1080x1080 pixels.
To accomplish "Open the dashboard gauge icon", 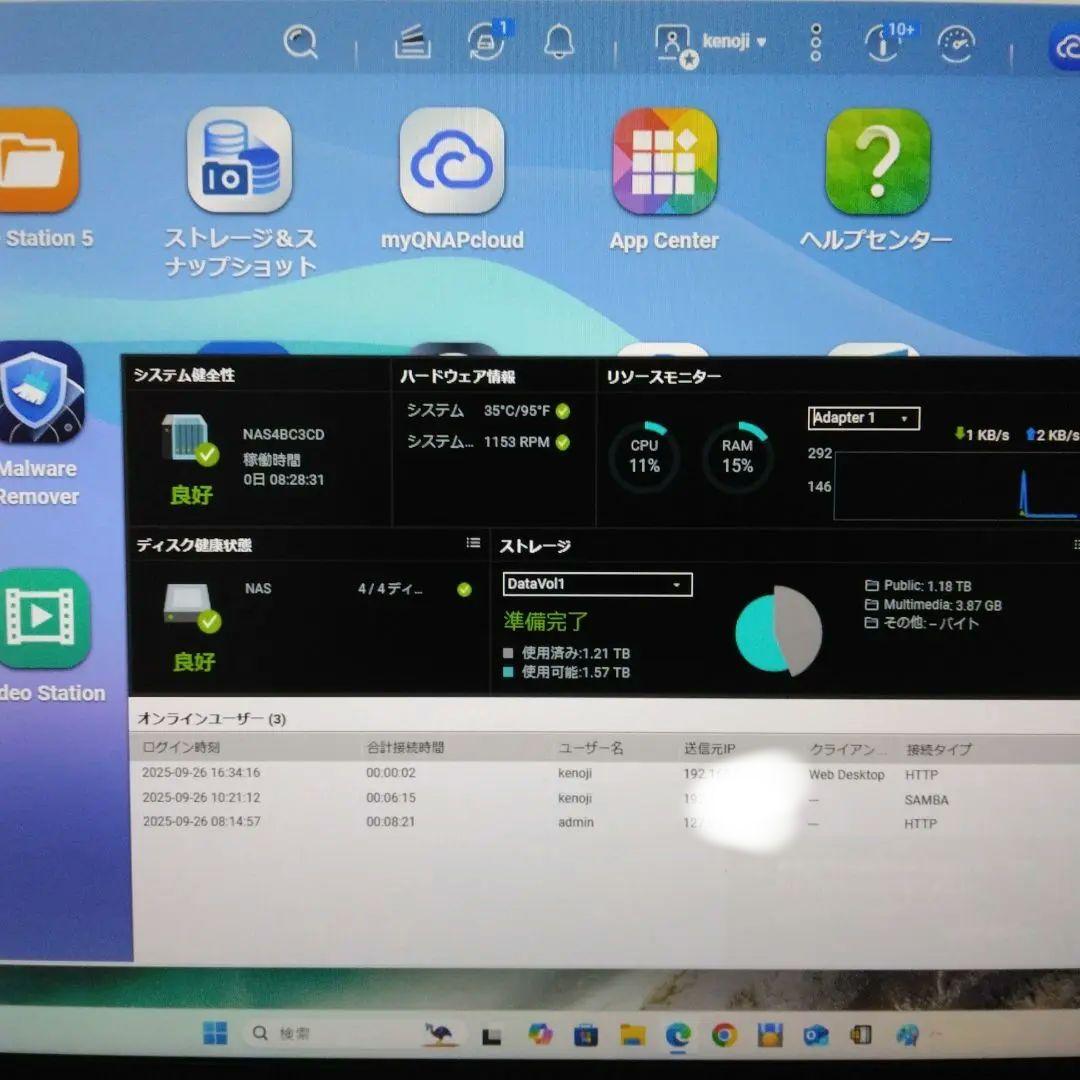I will coord(956,45).
